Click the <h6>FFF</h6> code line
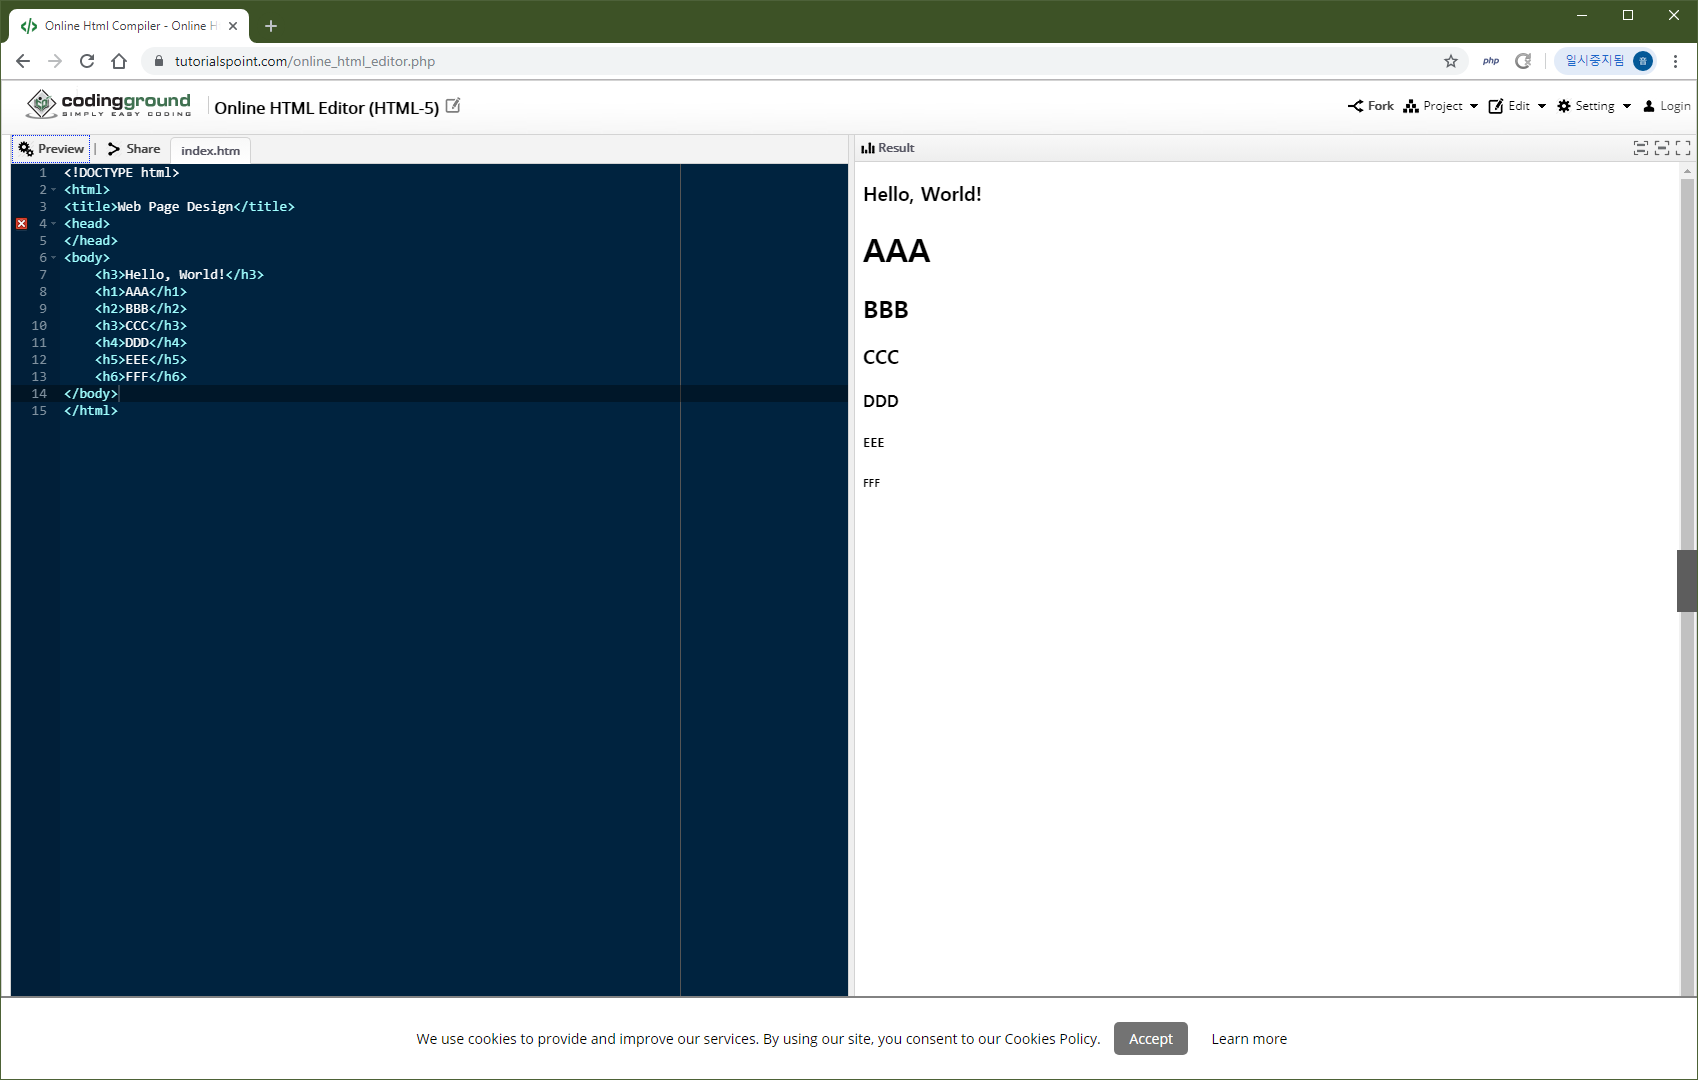The image size is (1698, 1080). pyautogui.click(x=141, y=377)
